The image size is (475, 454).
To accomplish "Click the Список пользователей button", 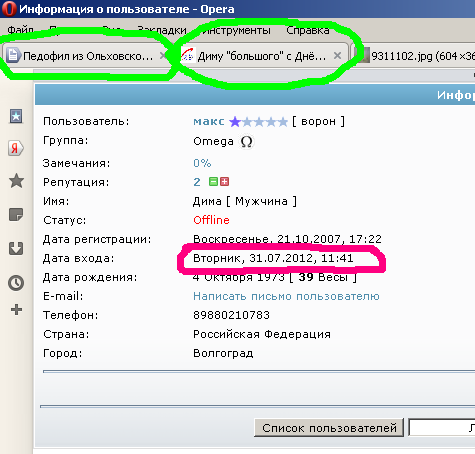I will point(329,428).
